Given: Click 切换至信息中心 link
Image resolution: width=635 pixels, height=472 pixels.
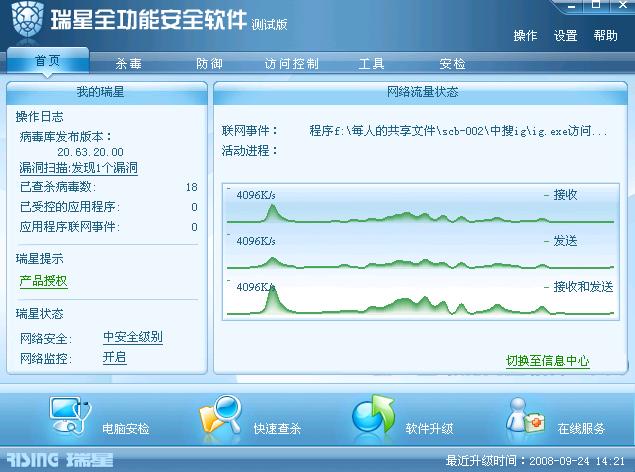Looking at the screenshot, I should pos(548,360).
